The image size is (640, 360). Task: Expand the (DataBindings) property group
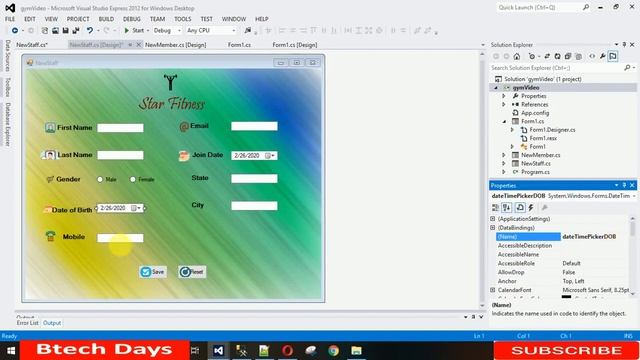[493, 228]
